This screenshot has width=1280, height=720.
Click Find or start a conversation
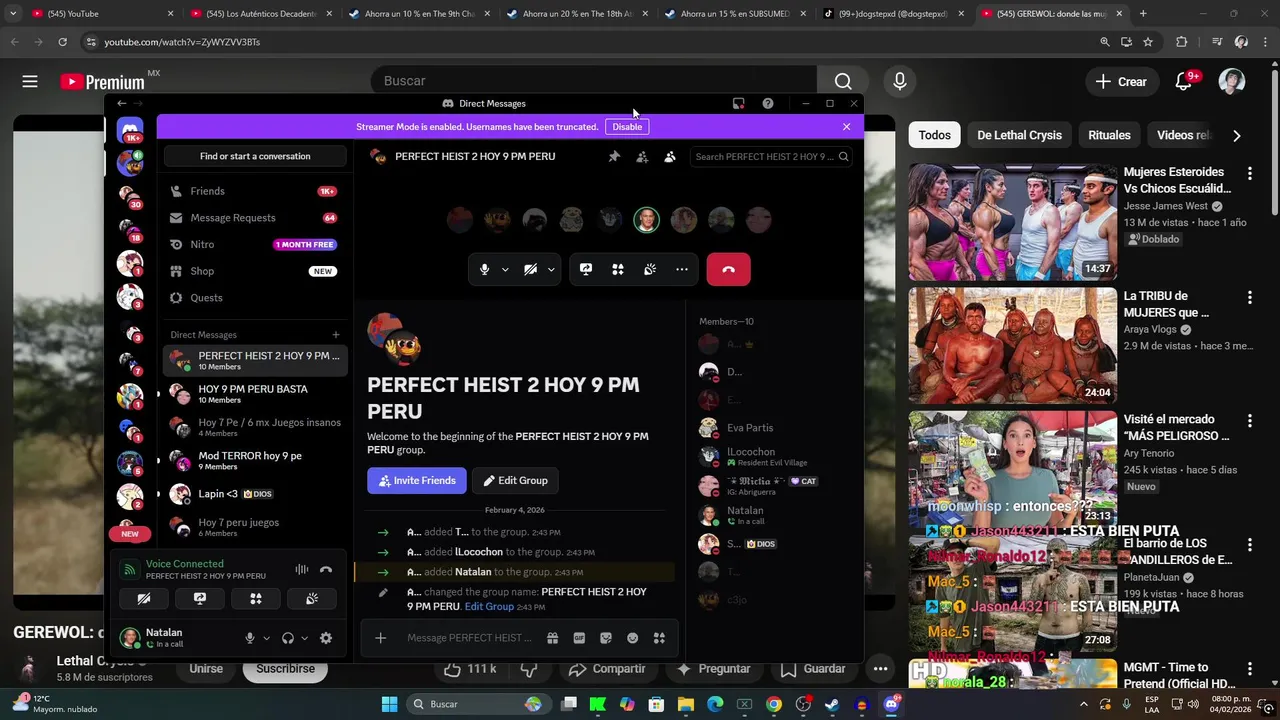(x=255, y=156)
